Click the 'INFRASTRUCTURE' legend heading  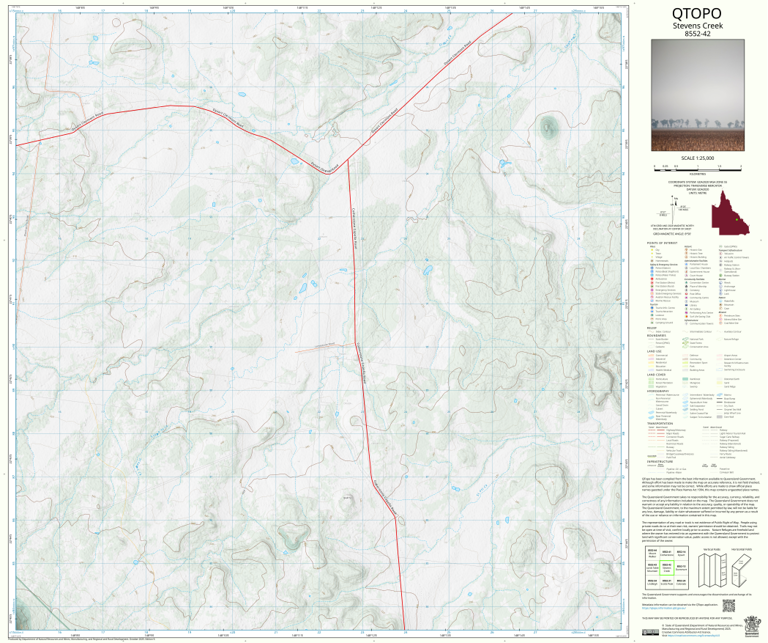tap(659, 461)
